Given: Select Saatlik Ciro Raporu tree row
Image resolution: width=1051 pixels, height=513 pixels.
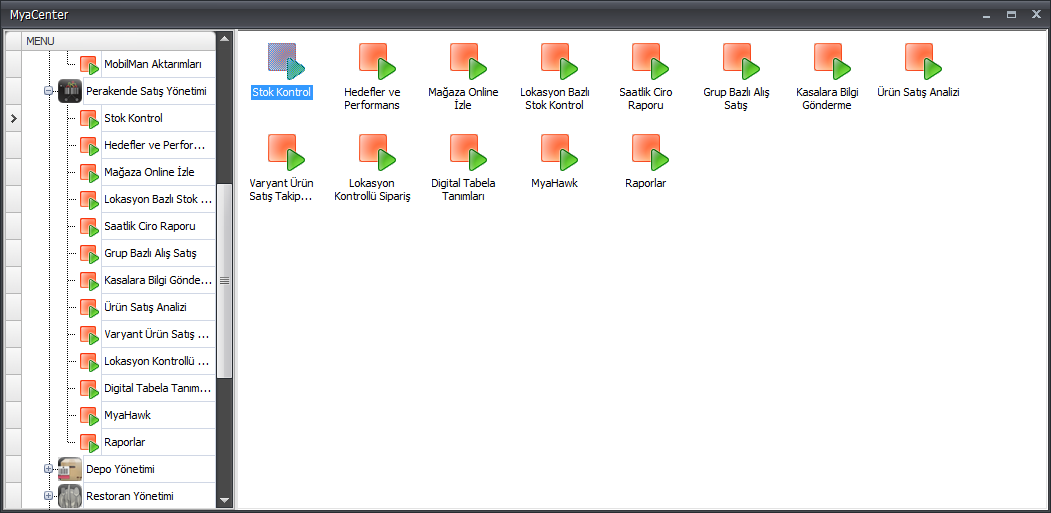Looking at the screenshot, I should click(x=158, y=227).
